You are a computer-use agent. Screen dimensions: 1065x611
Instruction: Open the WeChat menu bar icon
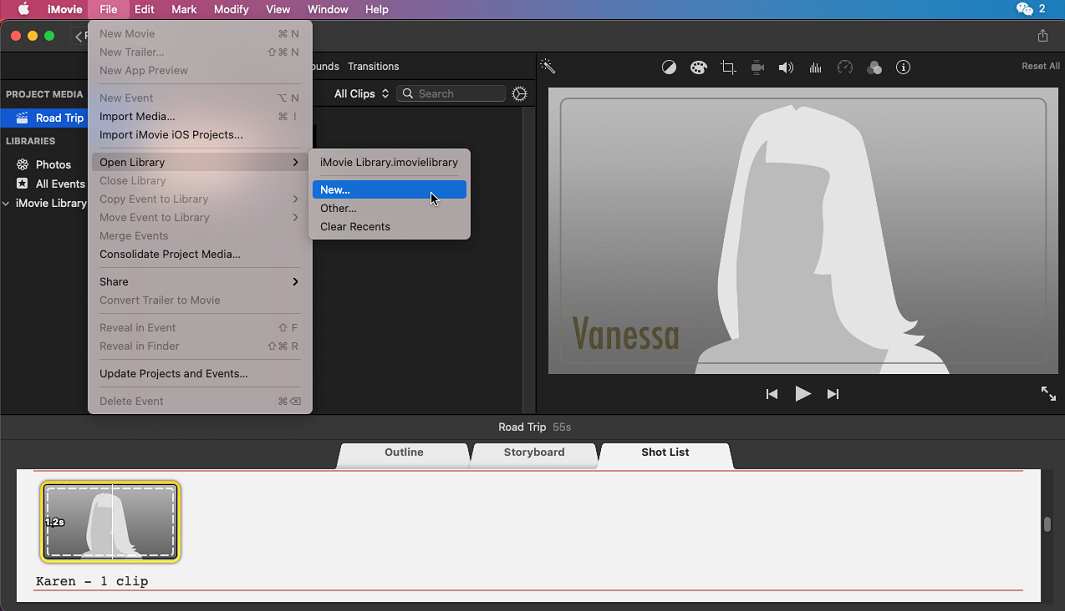1024,9
